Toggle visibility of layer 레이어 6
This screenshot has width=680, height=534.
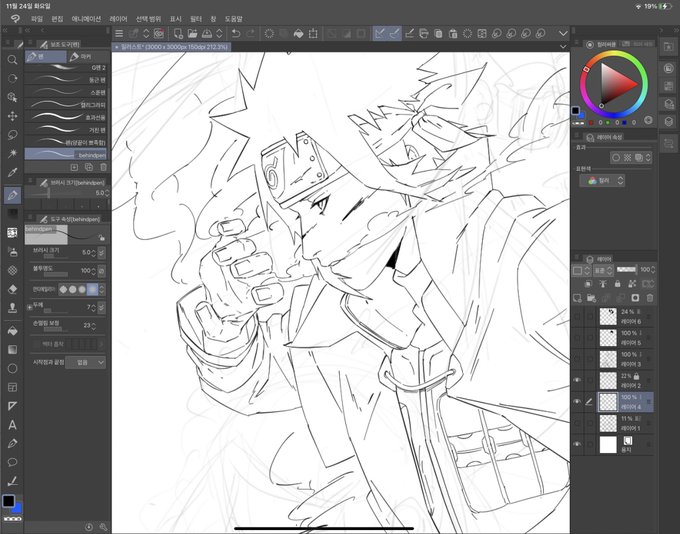coord(577,316)
